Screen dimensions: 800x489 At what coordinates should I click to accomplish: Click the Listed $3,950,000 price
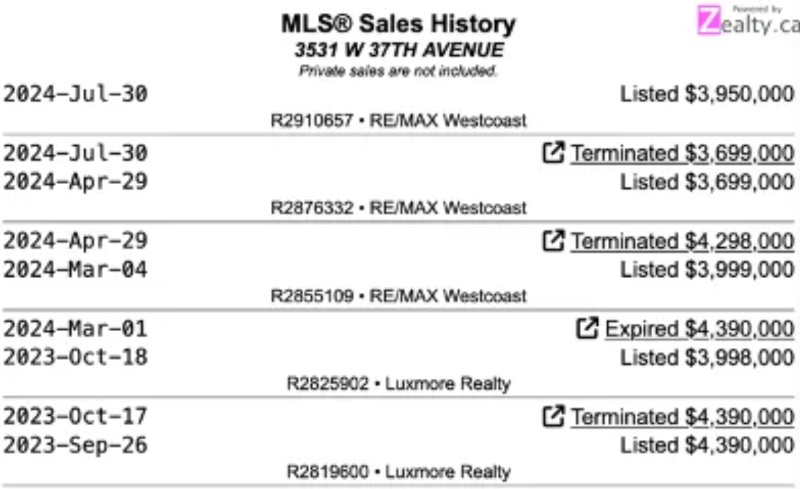point(707,94)
